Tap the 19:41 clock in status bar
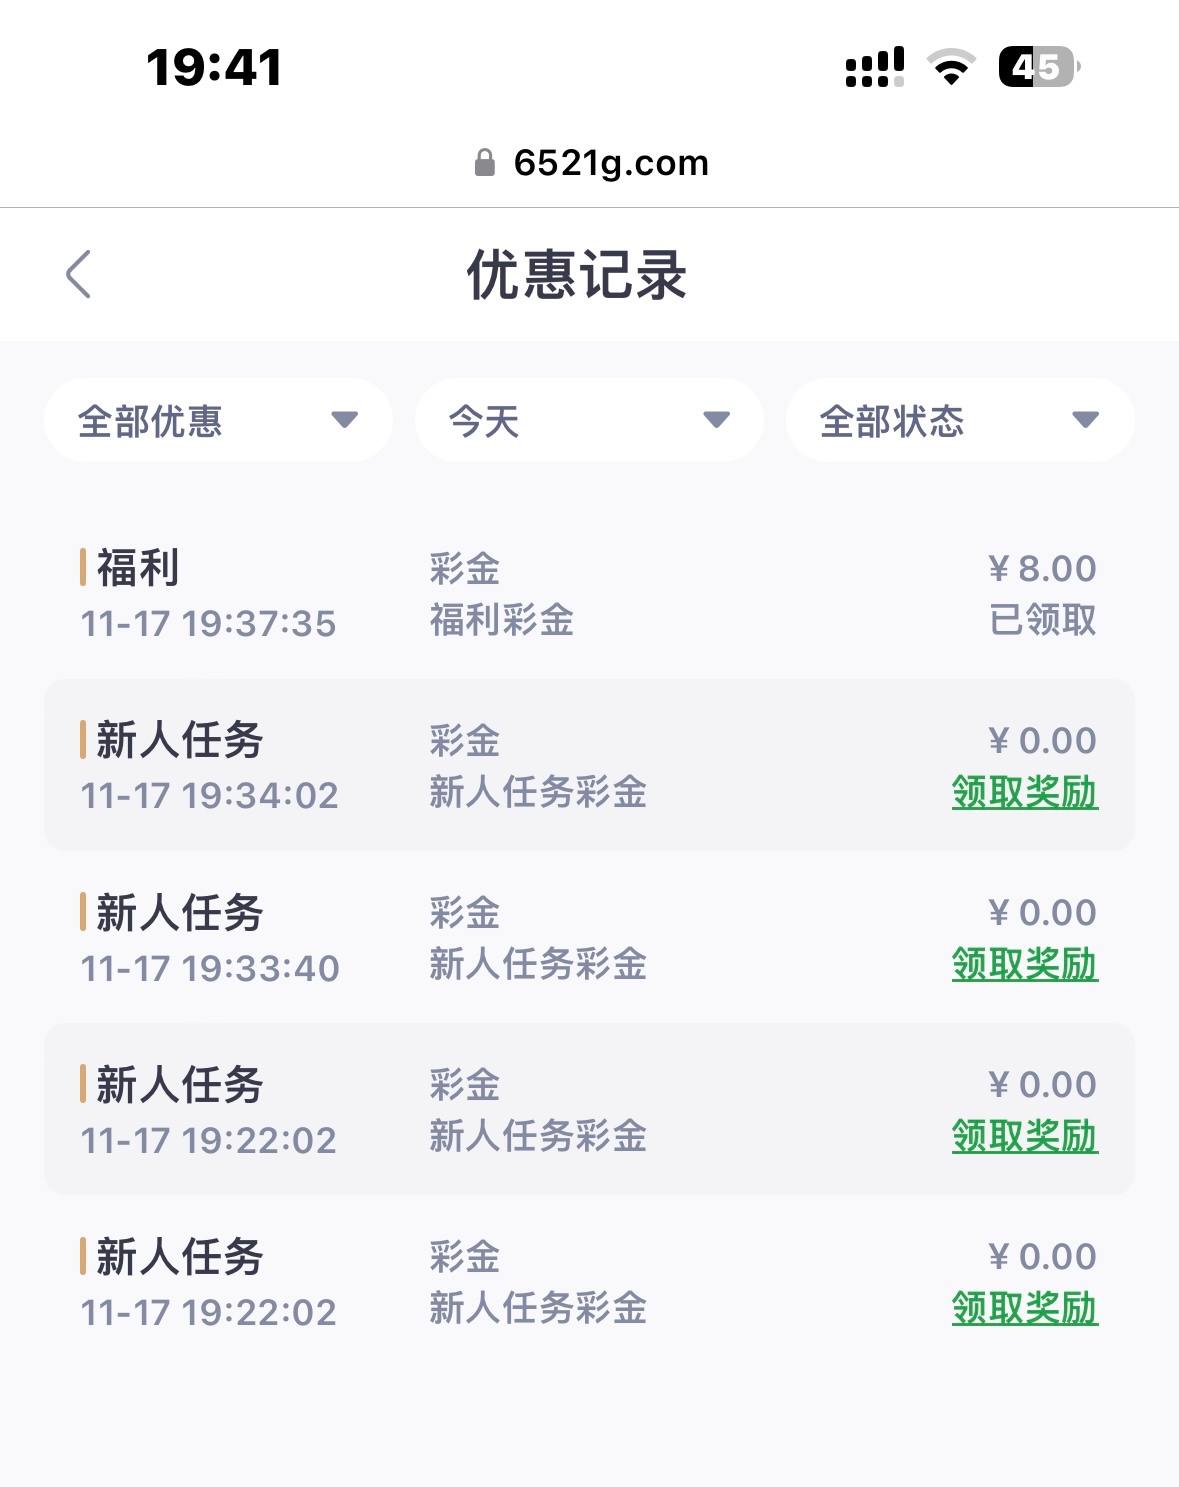Image resolution: width=1179 pixels, height=1487 pixels. (214, 68)
